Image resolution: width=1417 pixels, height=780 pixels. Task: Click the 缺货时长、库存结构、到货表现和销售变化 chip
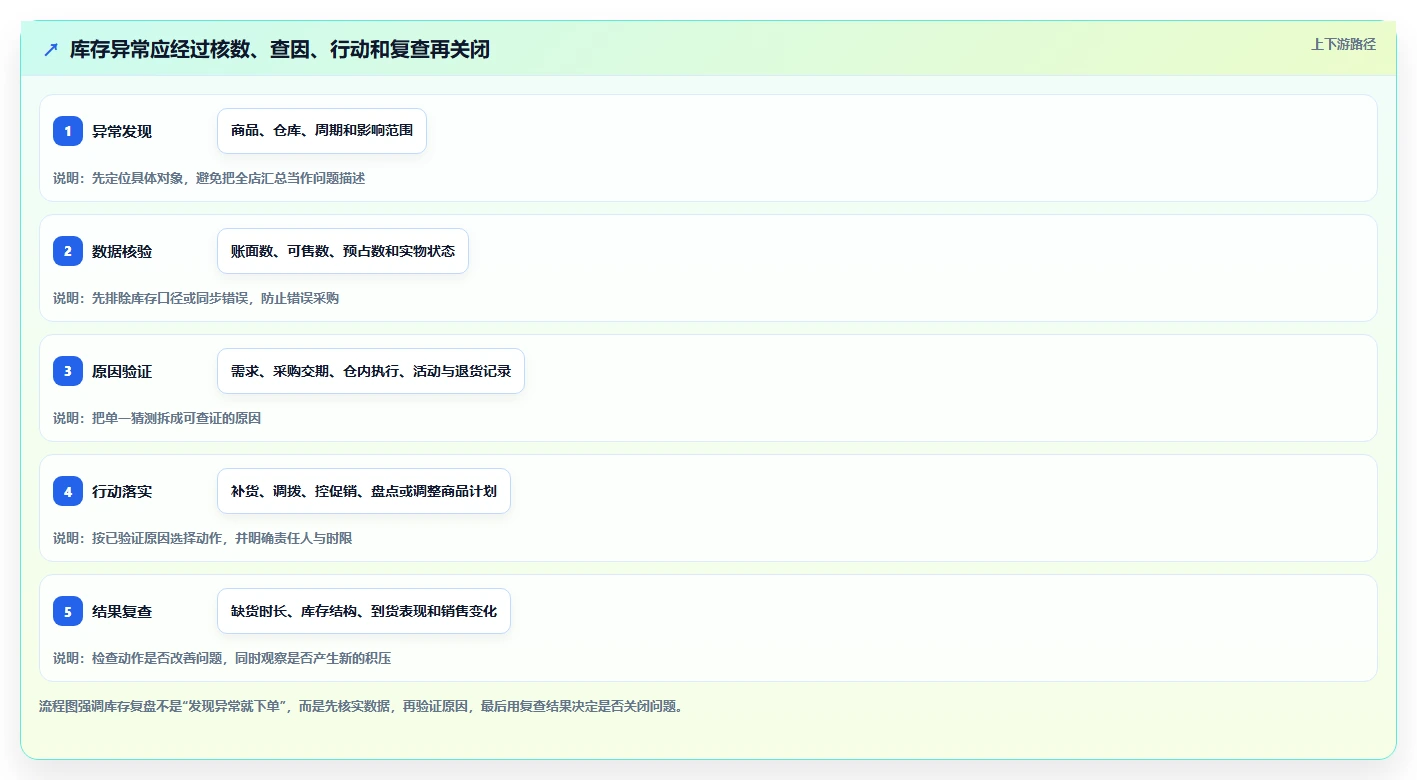pyautogui.click(x=364, y=611)
